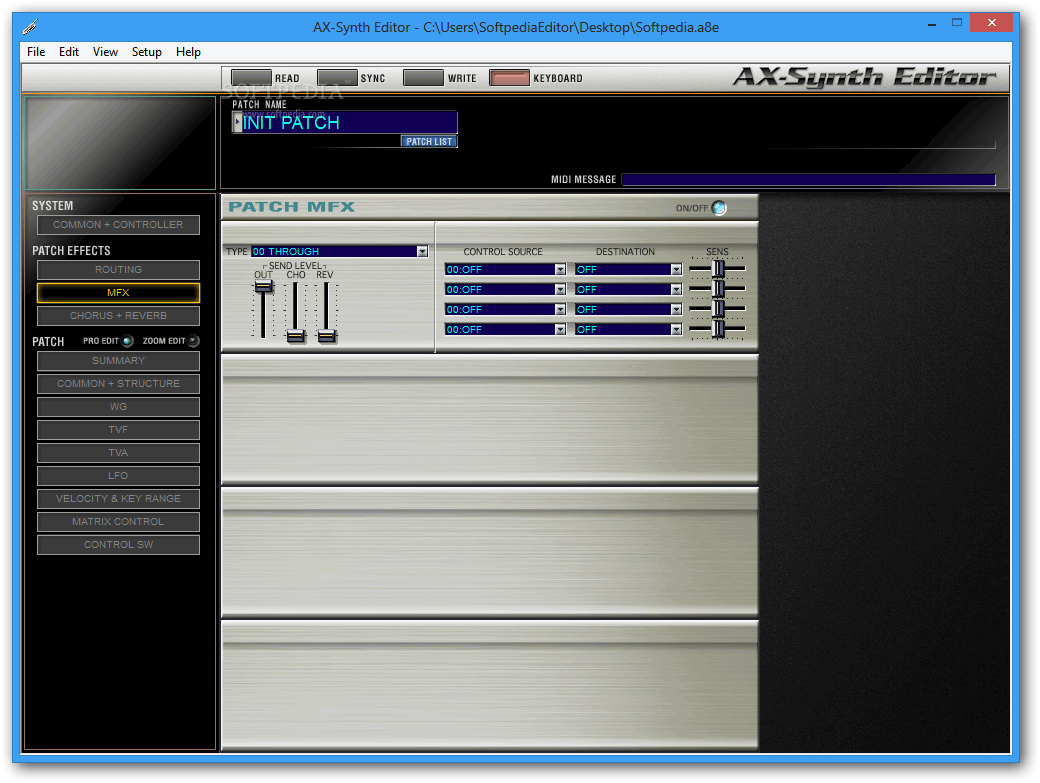Screen dimensions: 1040x783
Task: Enable PRO EDIT mode
Action: point(129,340)
